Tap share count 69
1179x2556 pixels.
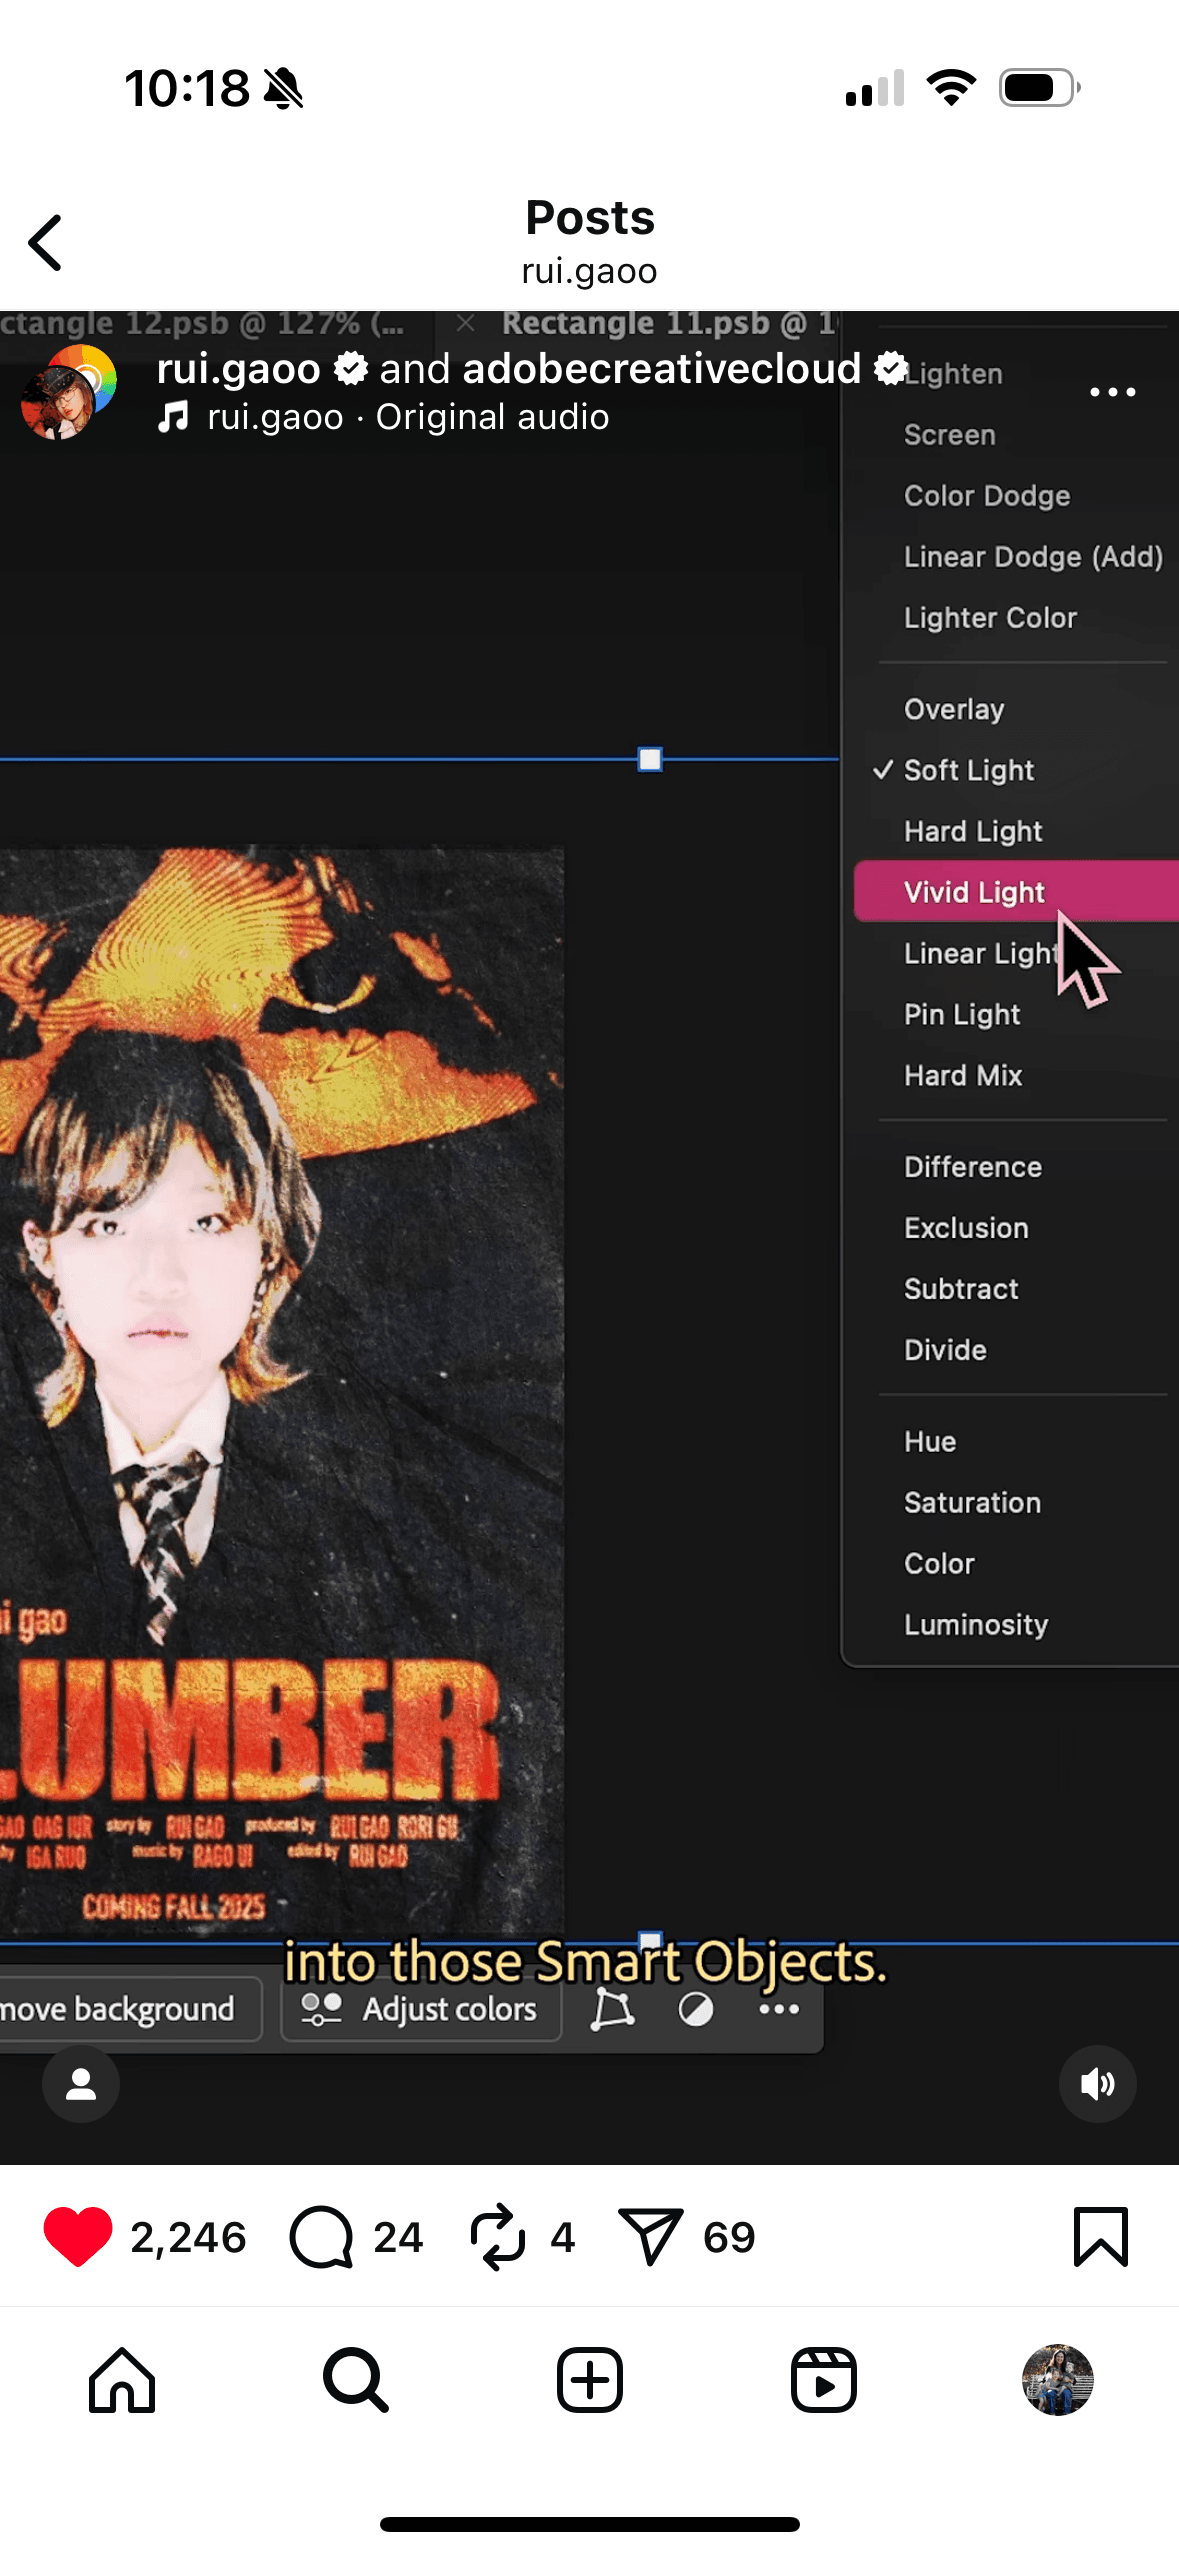729,2237
